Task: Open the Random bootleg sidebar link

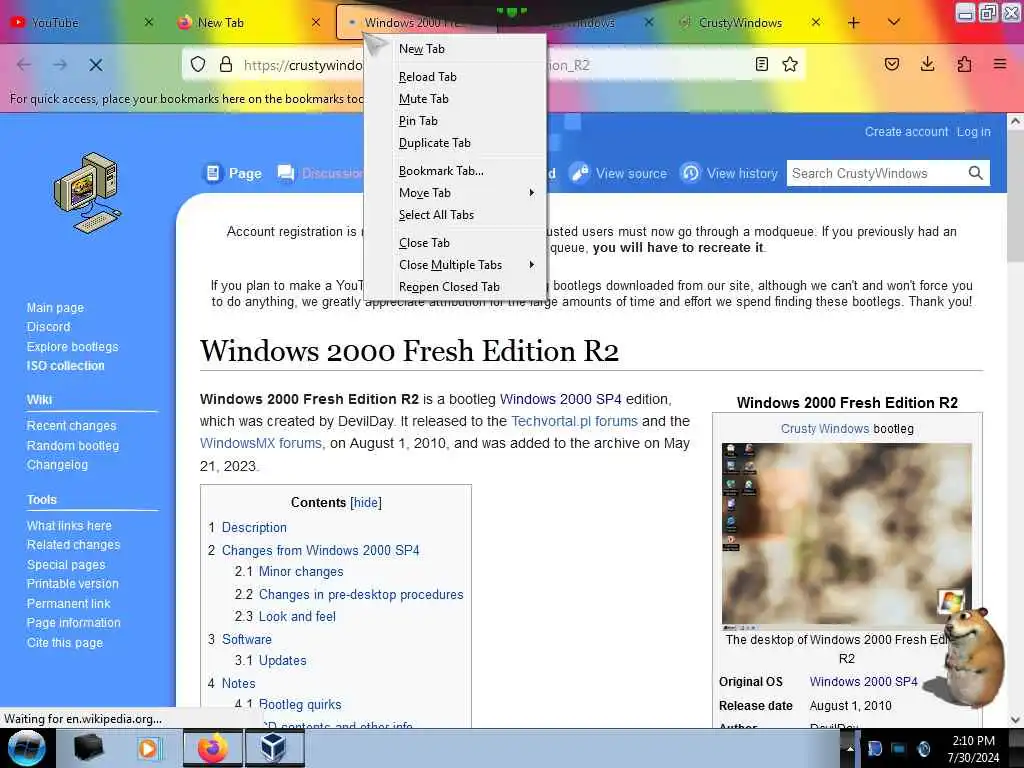Action: 72,445
